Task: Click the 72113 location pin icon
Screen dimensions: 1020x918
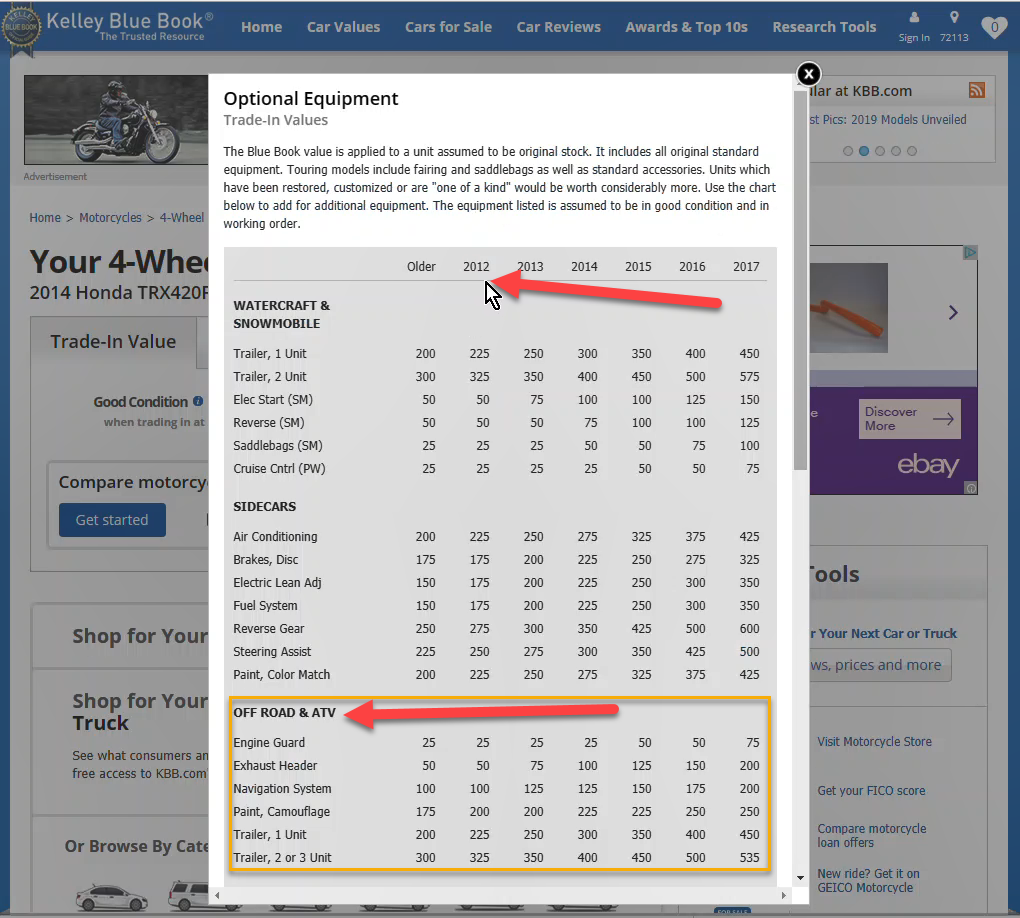Action: tap(954, 18)
